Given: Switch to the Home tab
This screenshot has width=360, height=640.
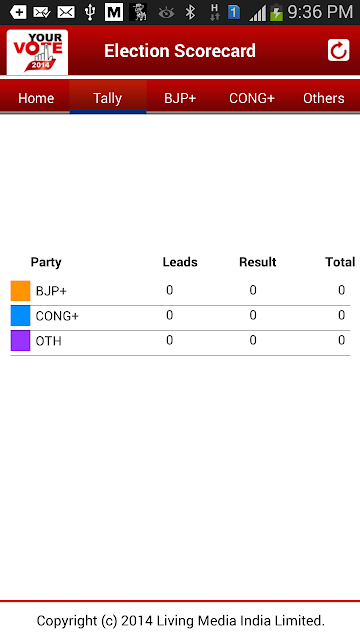Looking at the screenshot, I should [36, 98].
